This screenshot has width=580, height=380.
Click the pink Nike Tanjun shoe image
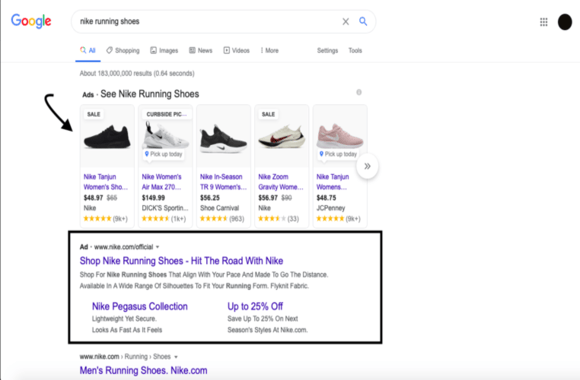(x=340, y=136)
